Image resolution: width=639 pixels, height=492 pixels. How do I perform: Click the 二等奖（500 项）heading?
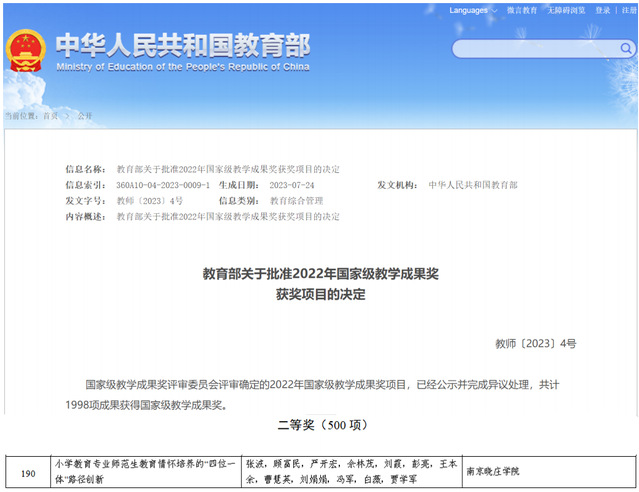tap(322, 425)
